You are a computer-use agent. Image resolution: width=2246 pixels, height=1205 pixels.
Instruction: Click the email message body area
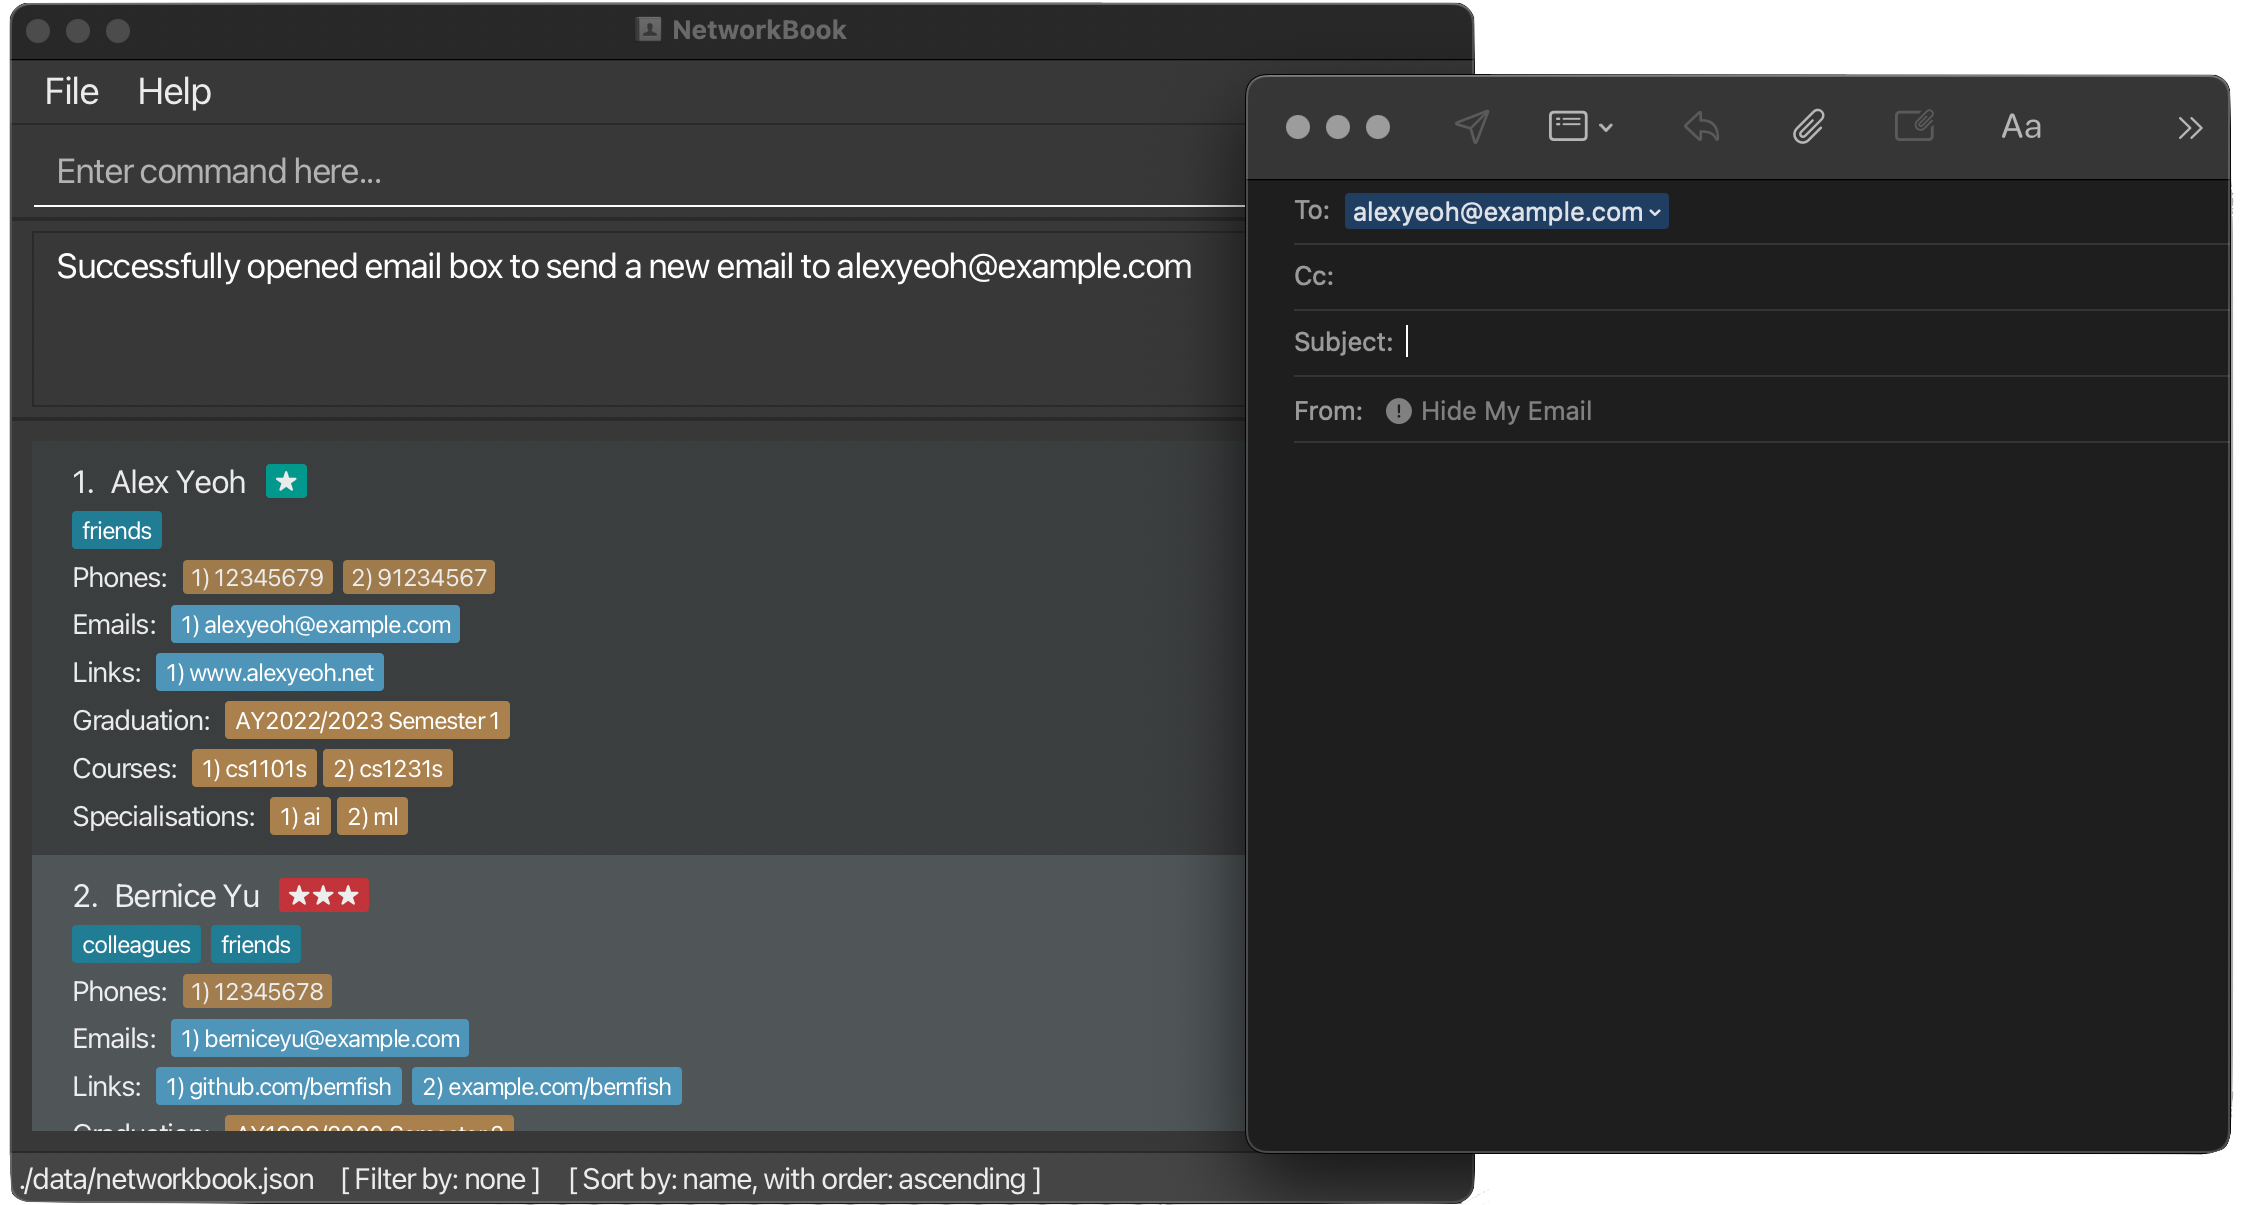[1738, 795]
